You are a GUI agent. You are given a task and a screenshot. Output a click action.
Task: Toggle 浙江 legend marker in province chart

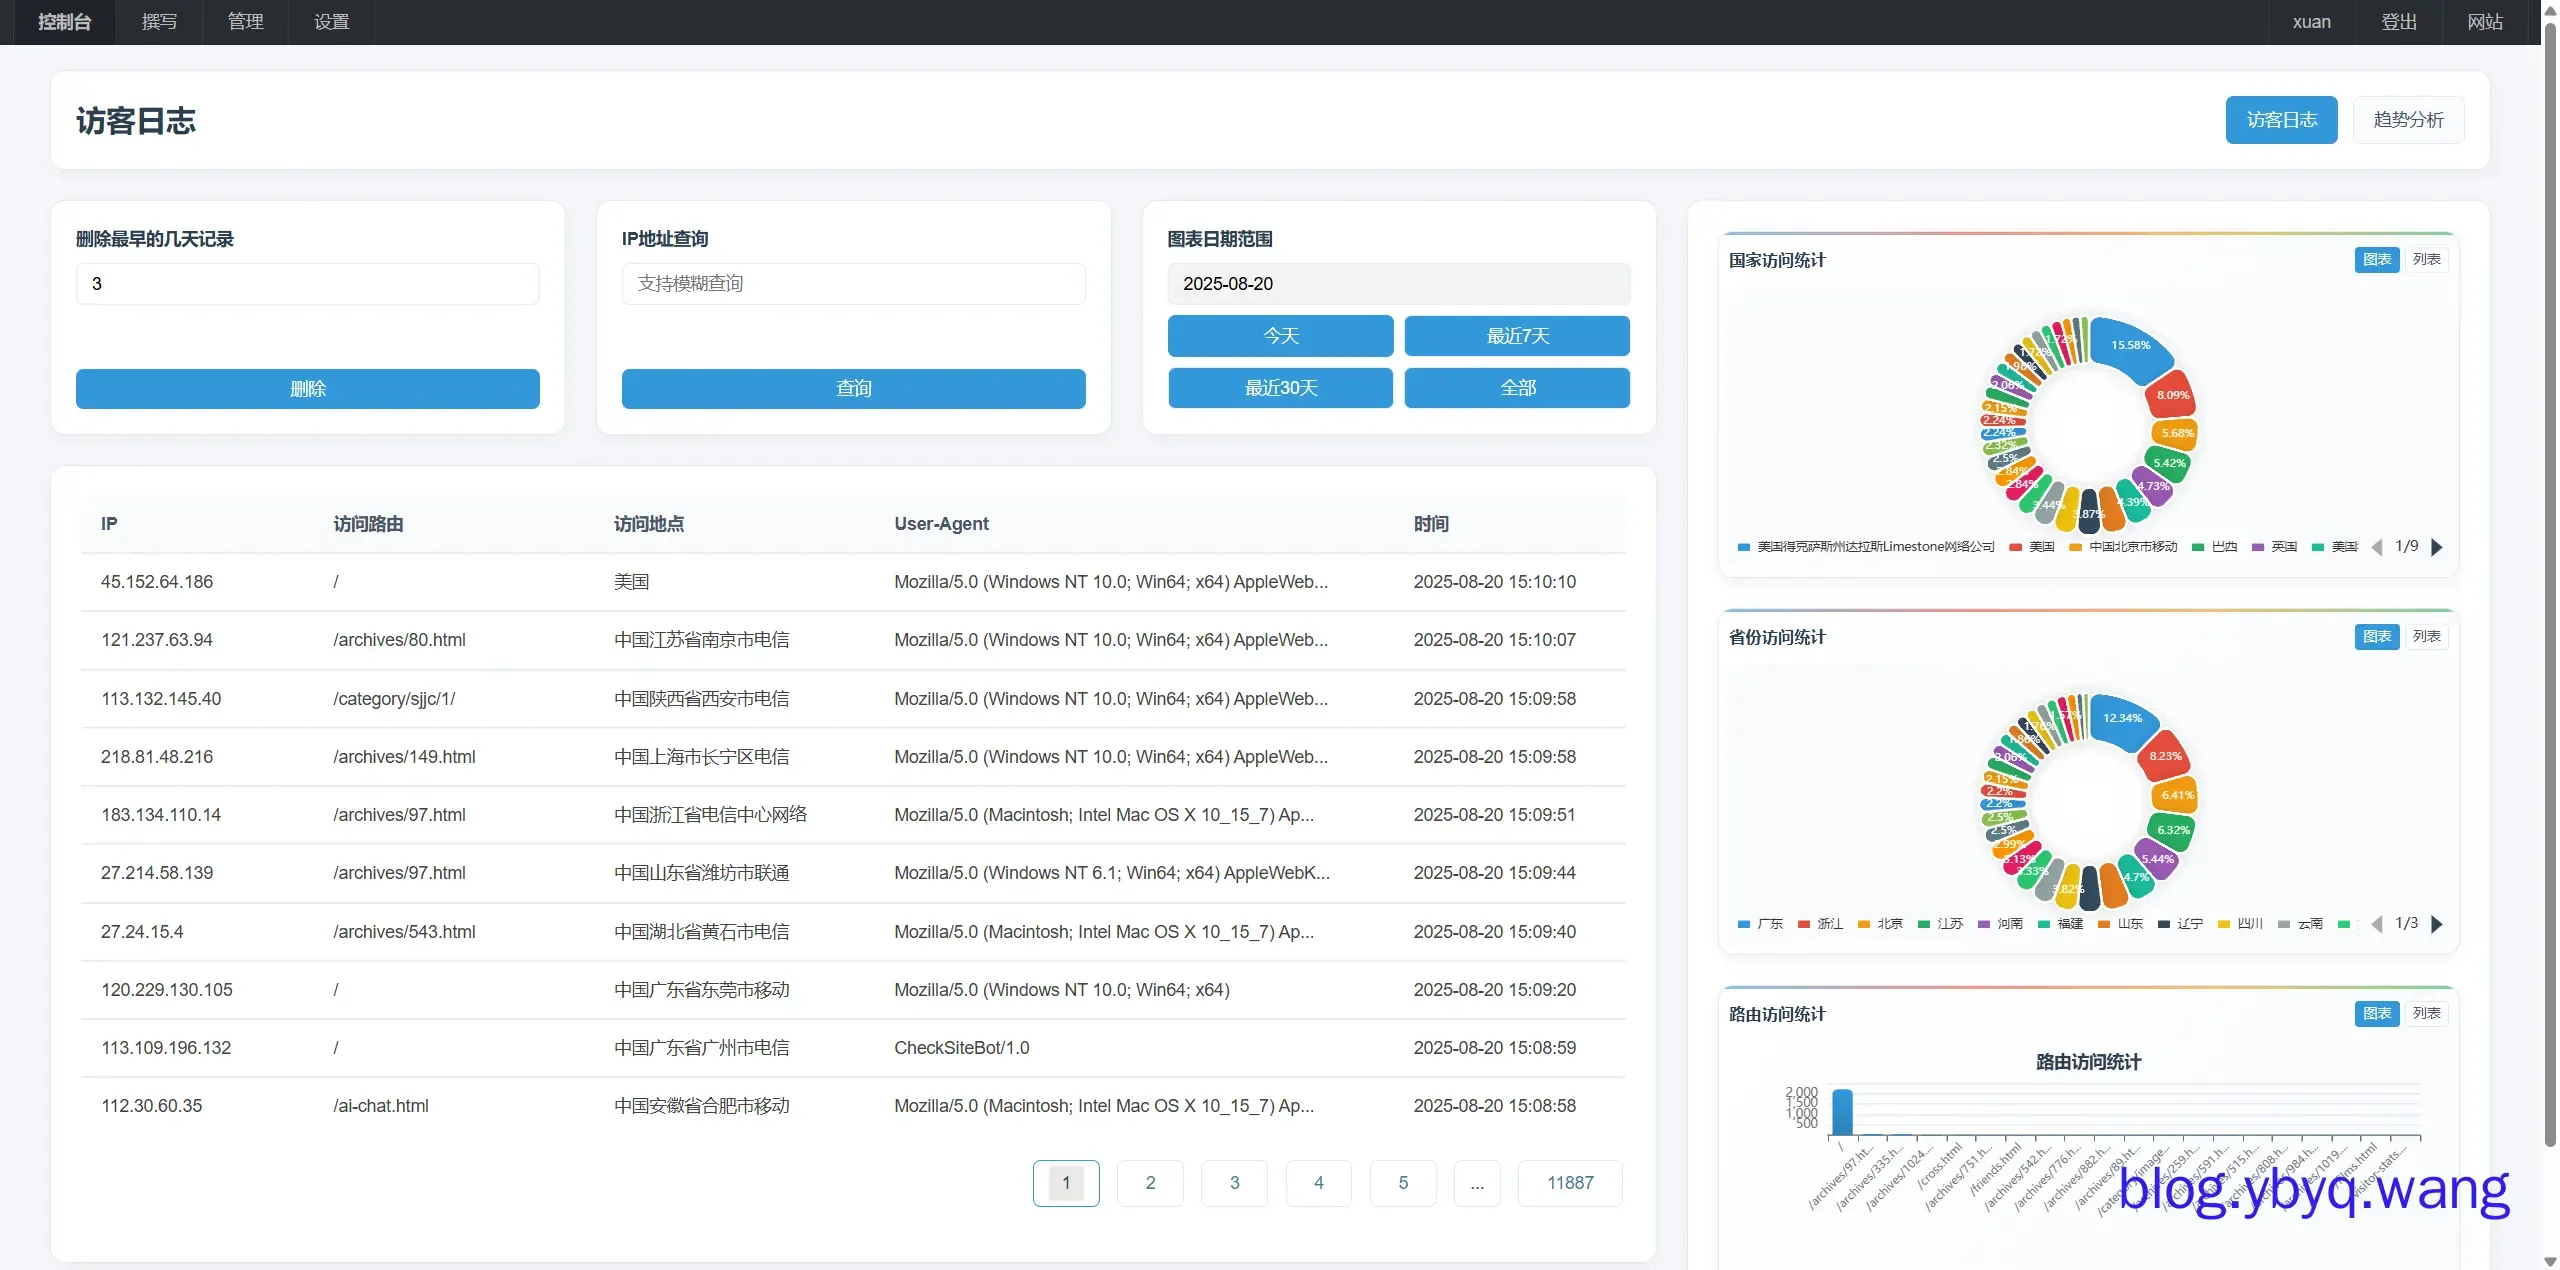click(x=1805, y=924)
